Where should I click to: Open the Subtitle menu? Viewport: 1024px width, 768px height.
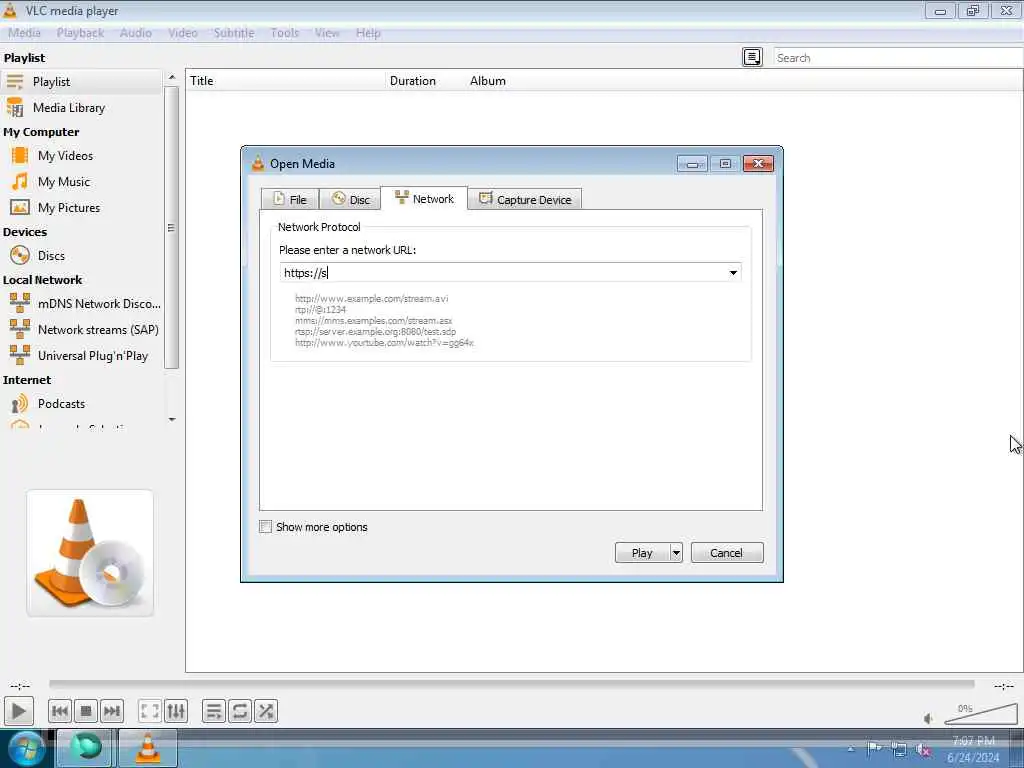pyautogui.click(x=234, y=33)
